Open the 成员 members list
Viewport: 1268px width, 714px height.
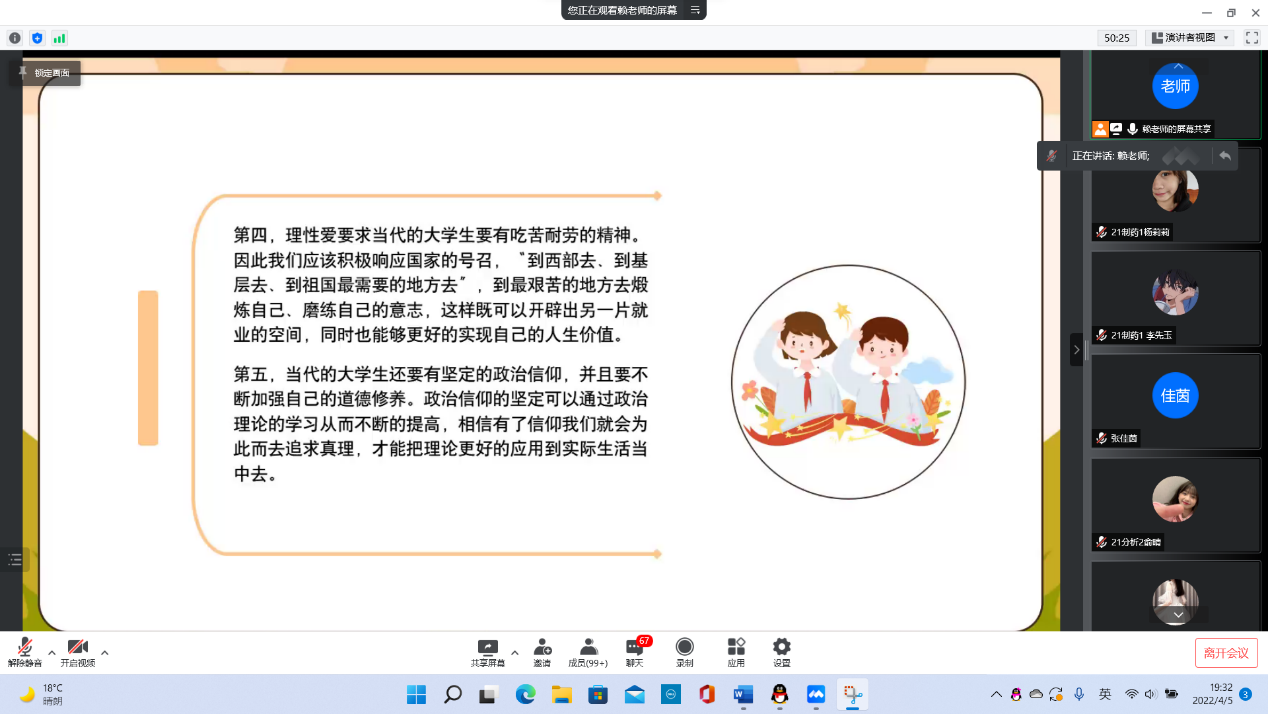click(x=588, y=652)
